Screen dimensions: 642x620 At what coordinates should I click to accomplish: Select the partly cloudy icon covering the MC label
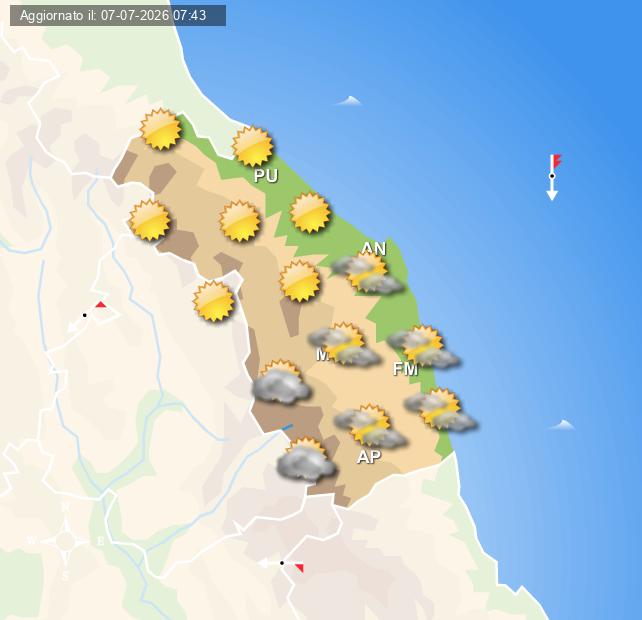[x=344, y=344]
